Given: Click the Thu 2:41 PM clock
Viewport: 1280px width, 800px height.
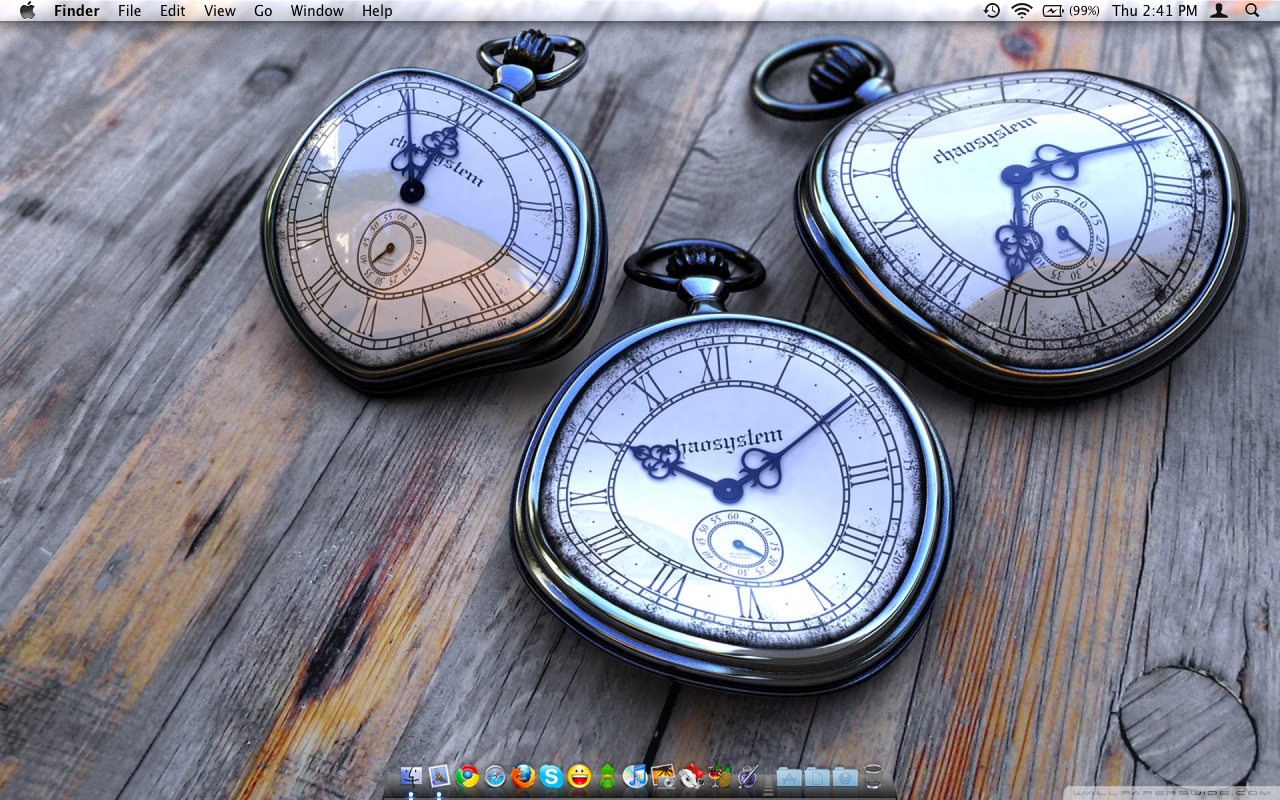Looking at the screenshot, I should (x=1154, y=11).
